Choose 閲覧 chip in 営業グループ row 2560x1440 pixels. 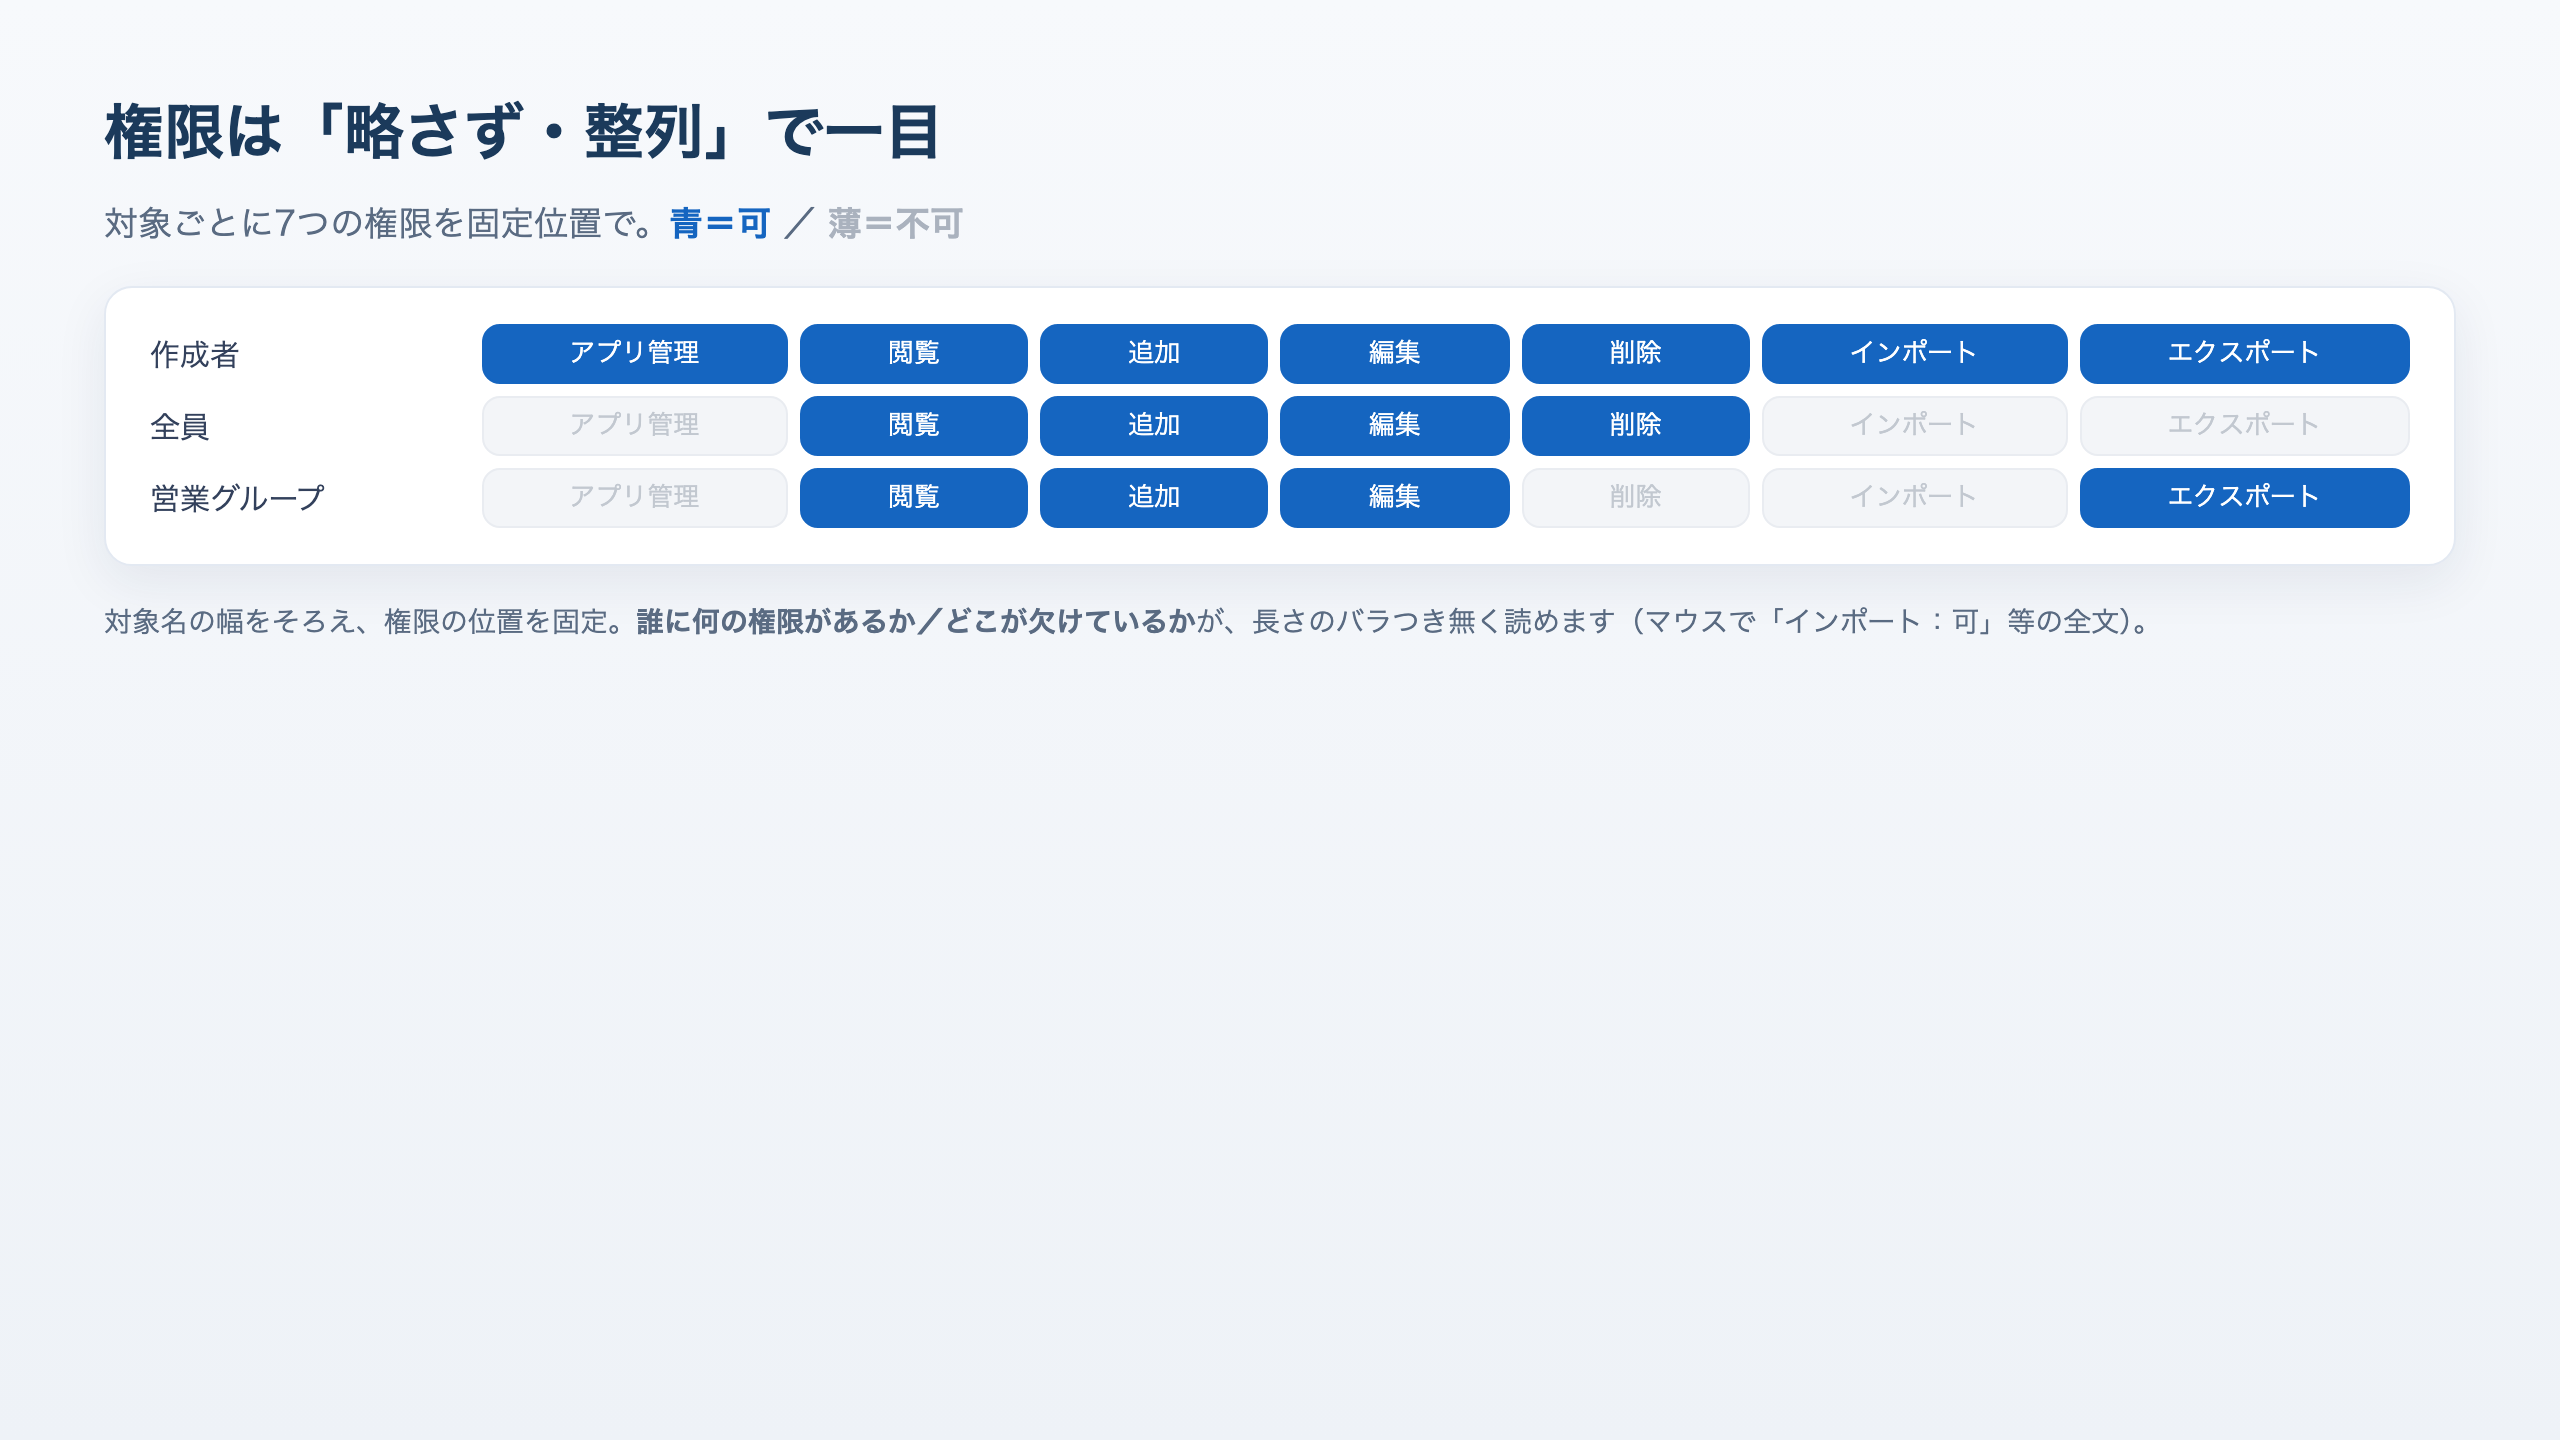(x=913, y=497)
